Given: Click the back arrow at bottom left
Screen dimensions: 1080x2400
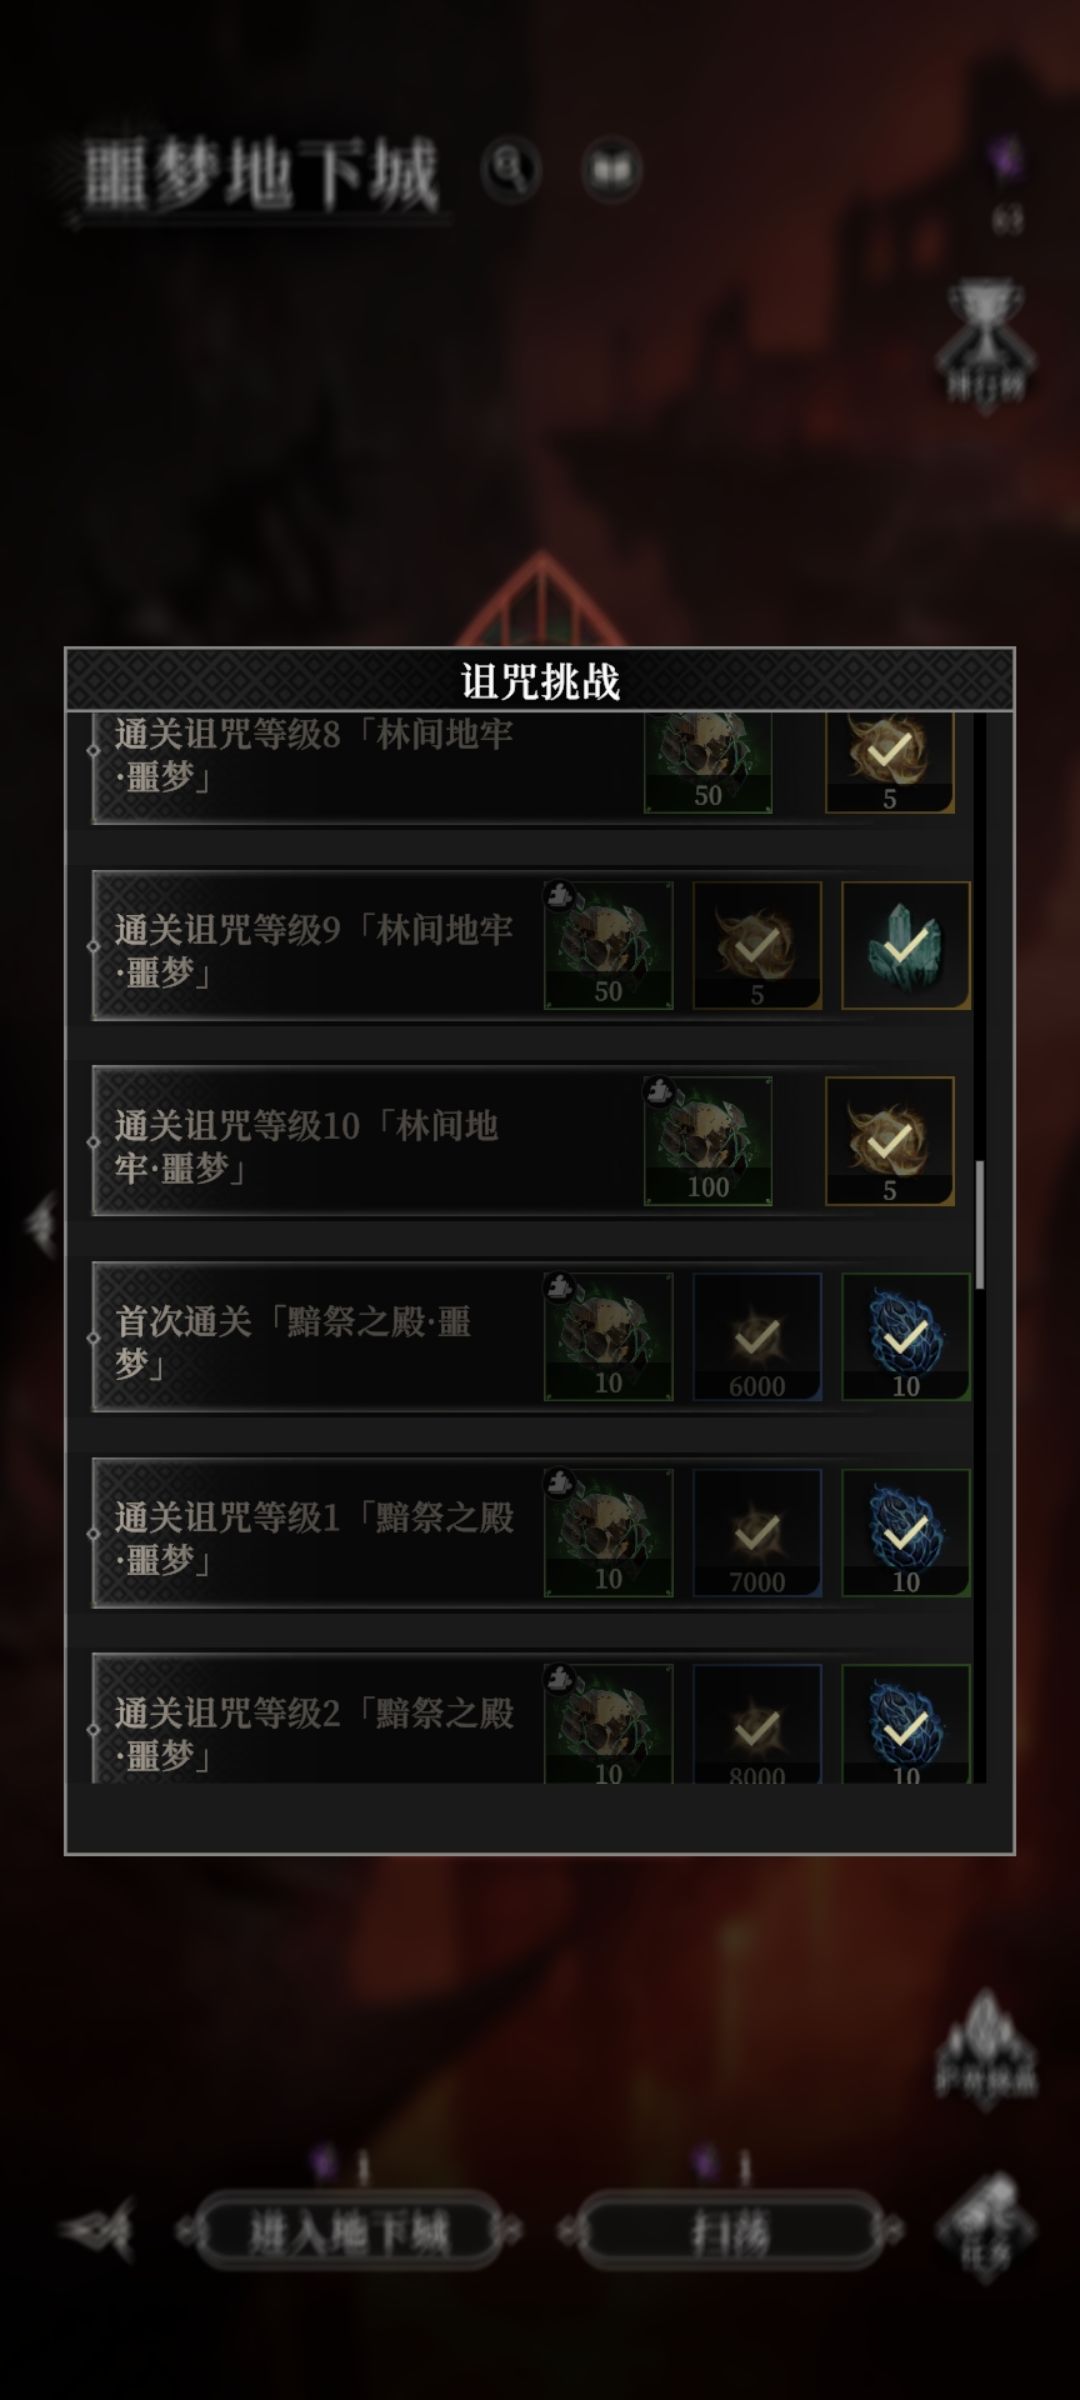Looking at the screenshot, I should [98, 2230].
